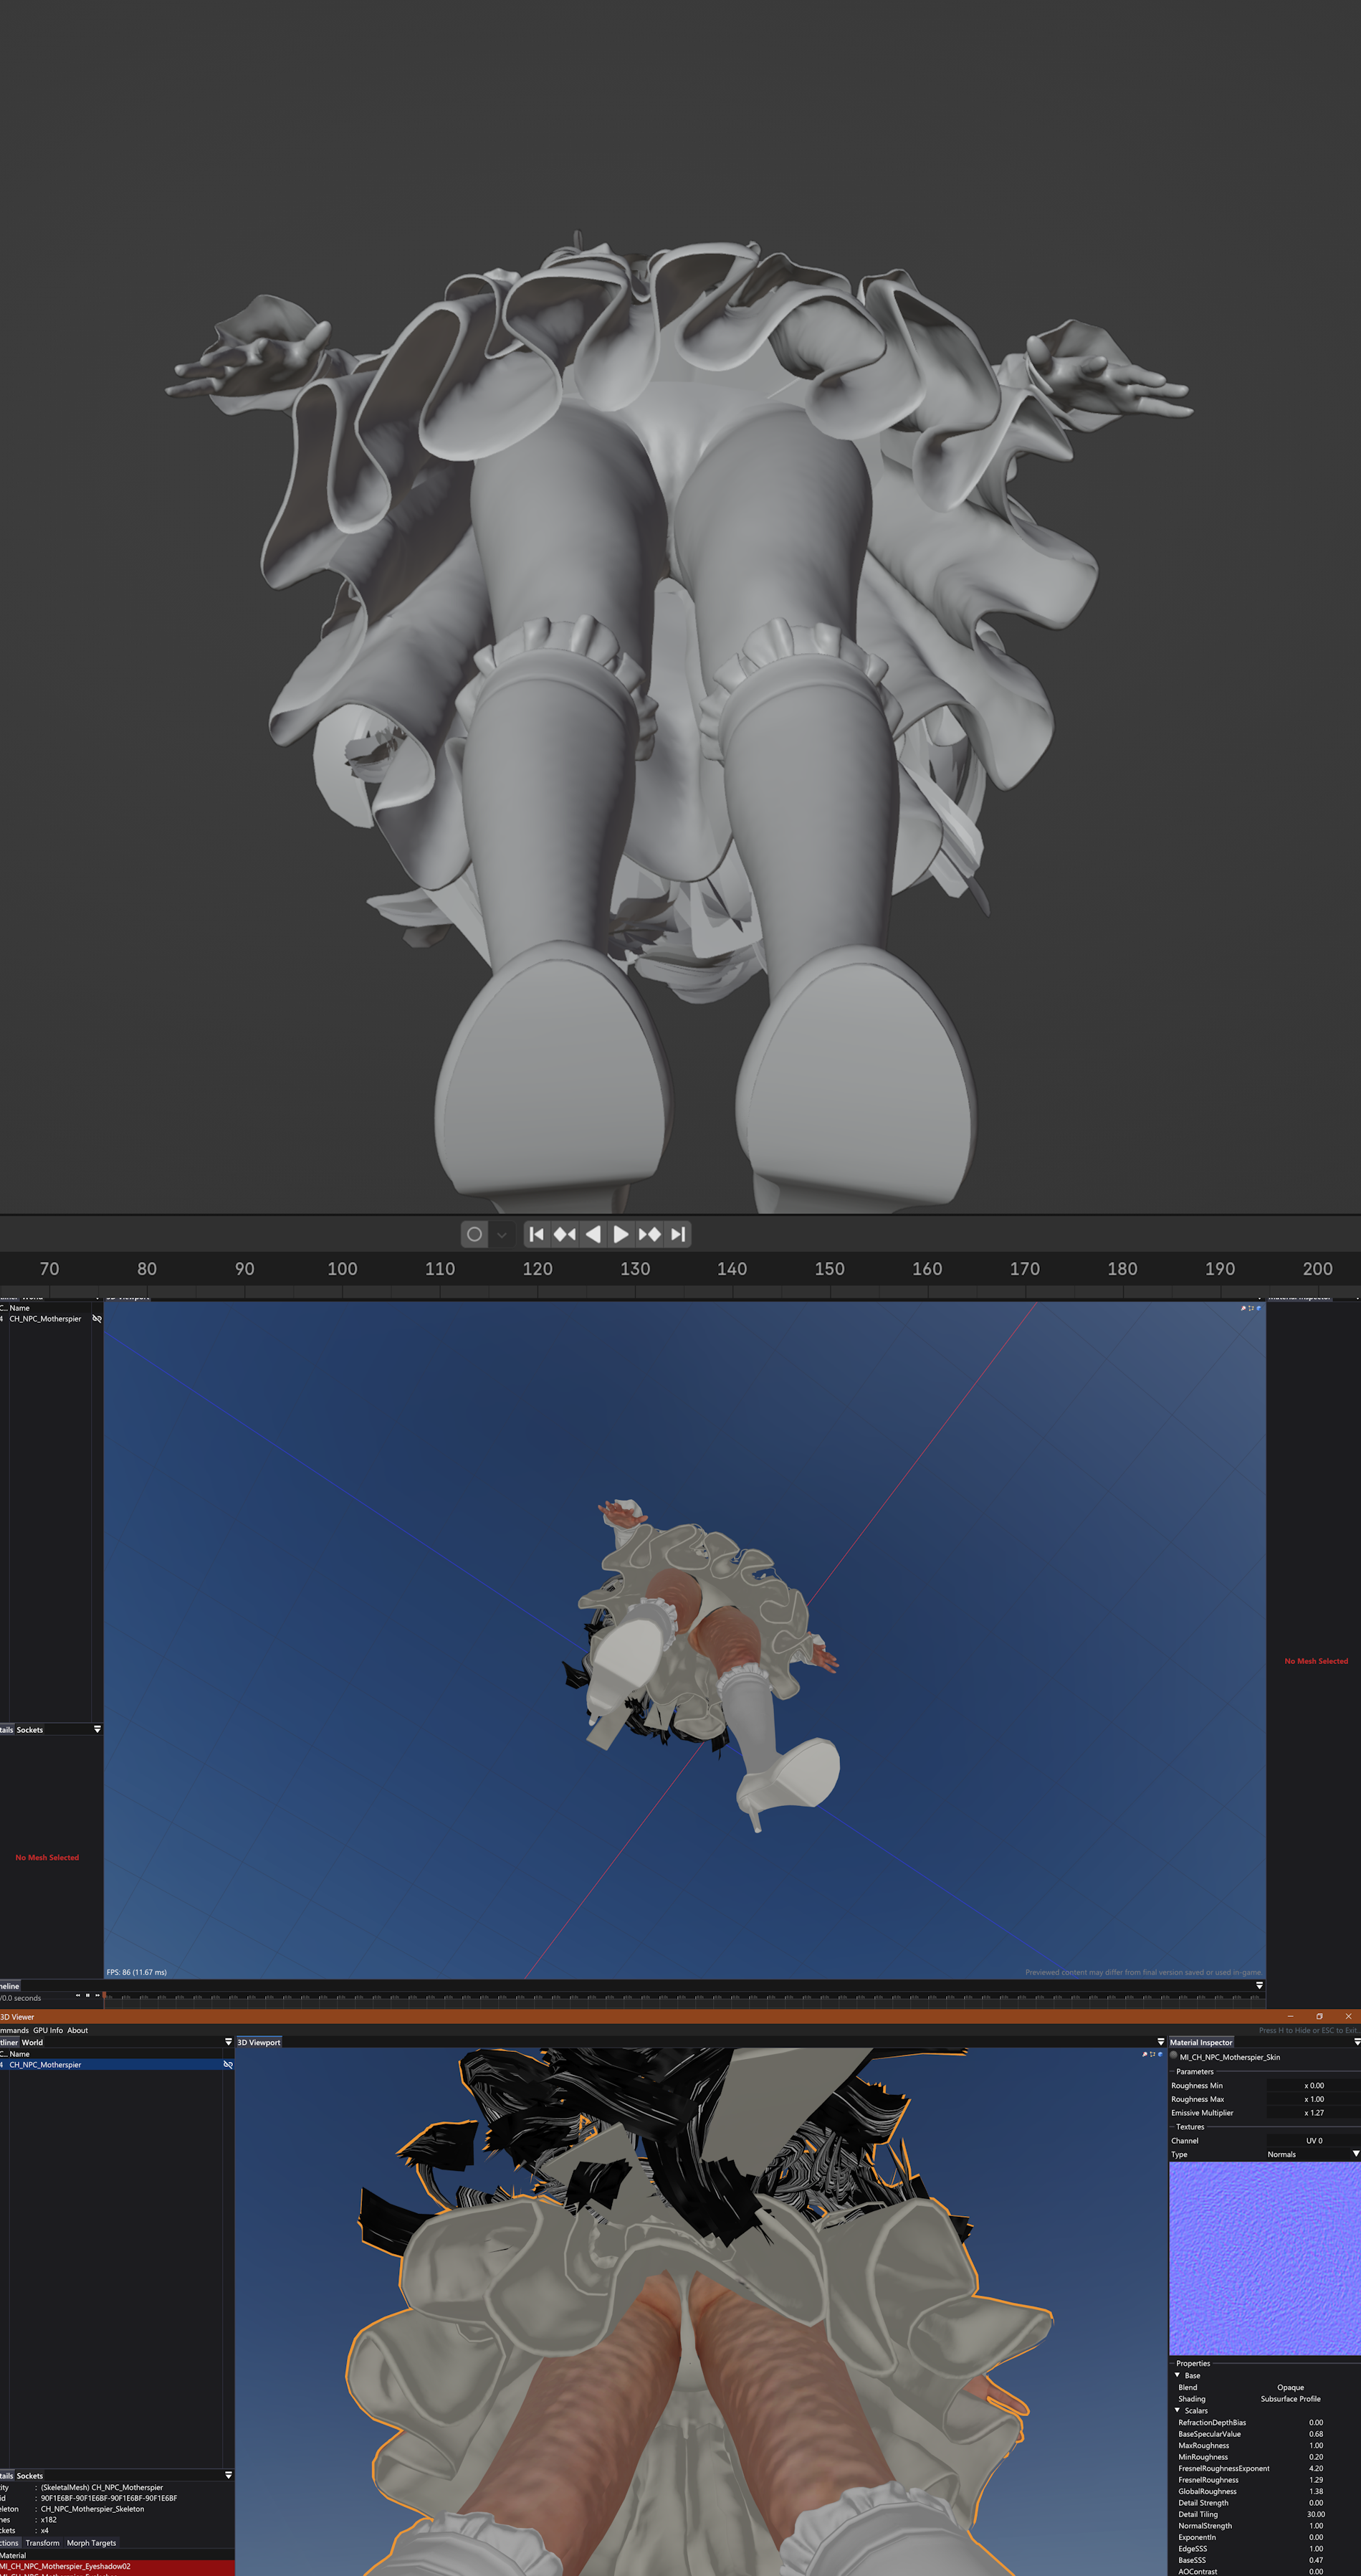Adjust Roughness Max value slider
This screenshot has height=2576, width=1361.
pos(1313,2100)
